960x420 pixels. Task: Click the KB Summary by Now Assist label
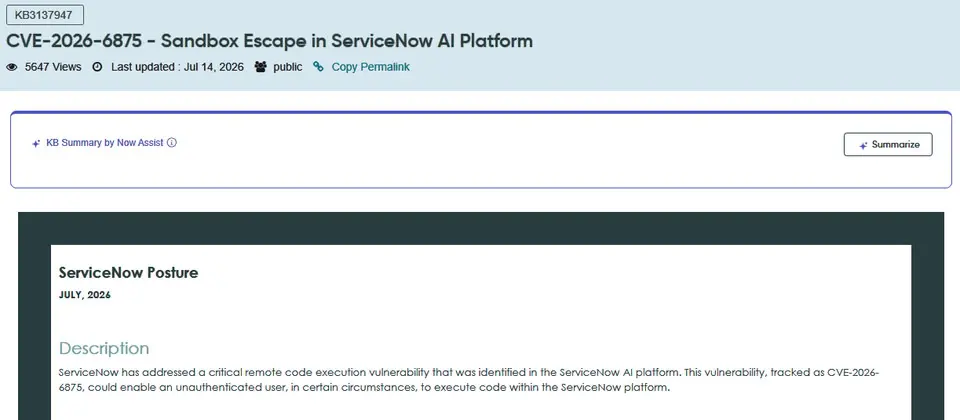coord(105,143)
